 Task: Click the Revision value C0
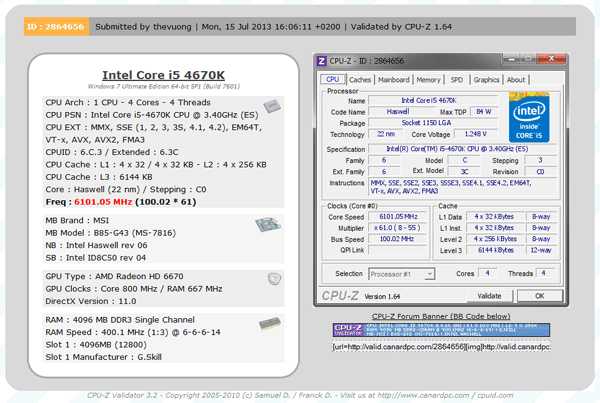point(540,171)
